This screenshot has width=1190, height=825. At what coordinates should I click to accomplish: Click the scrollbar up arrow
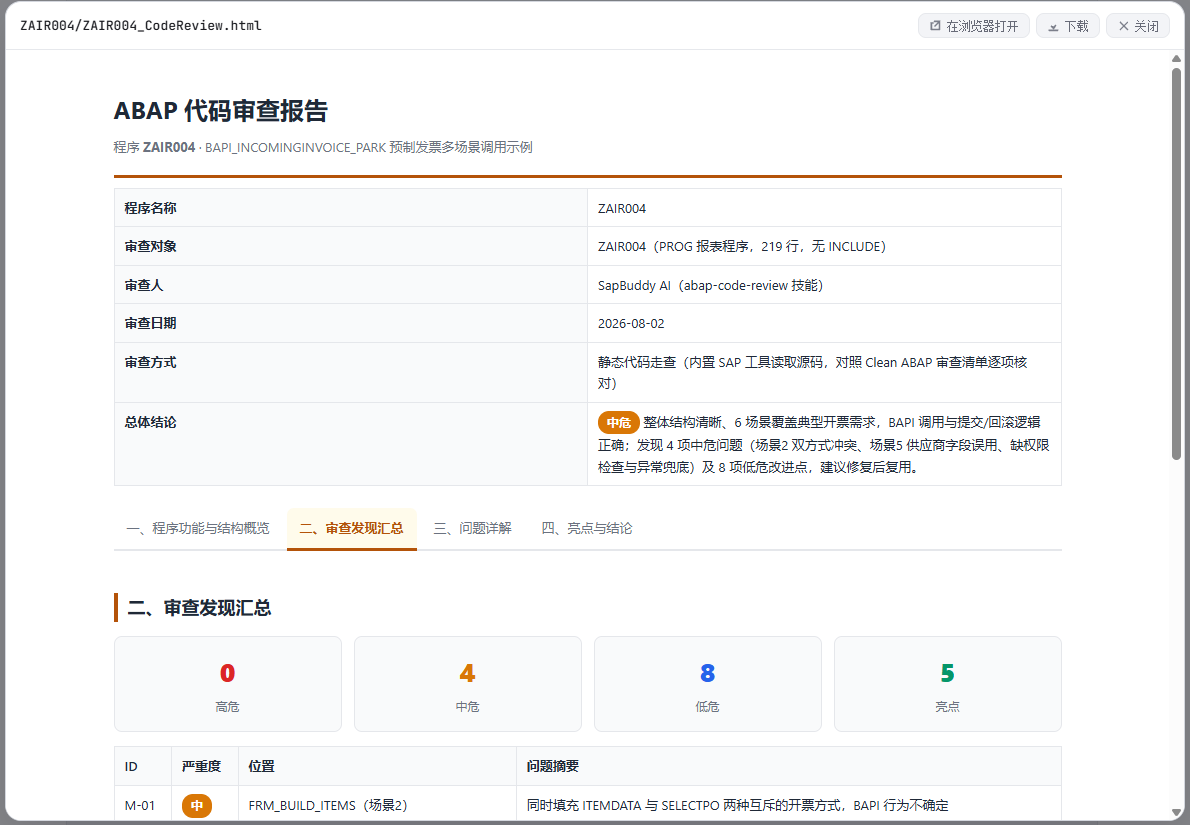click(x=1176, y=58)
